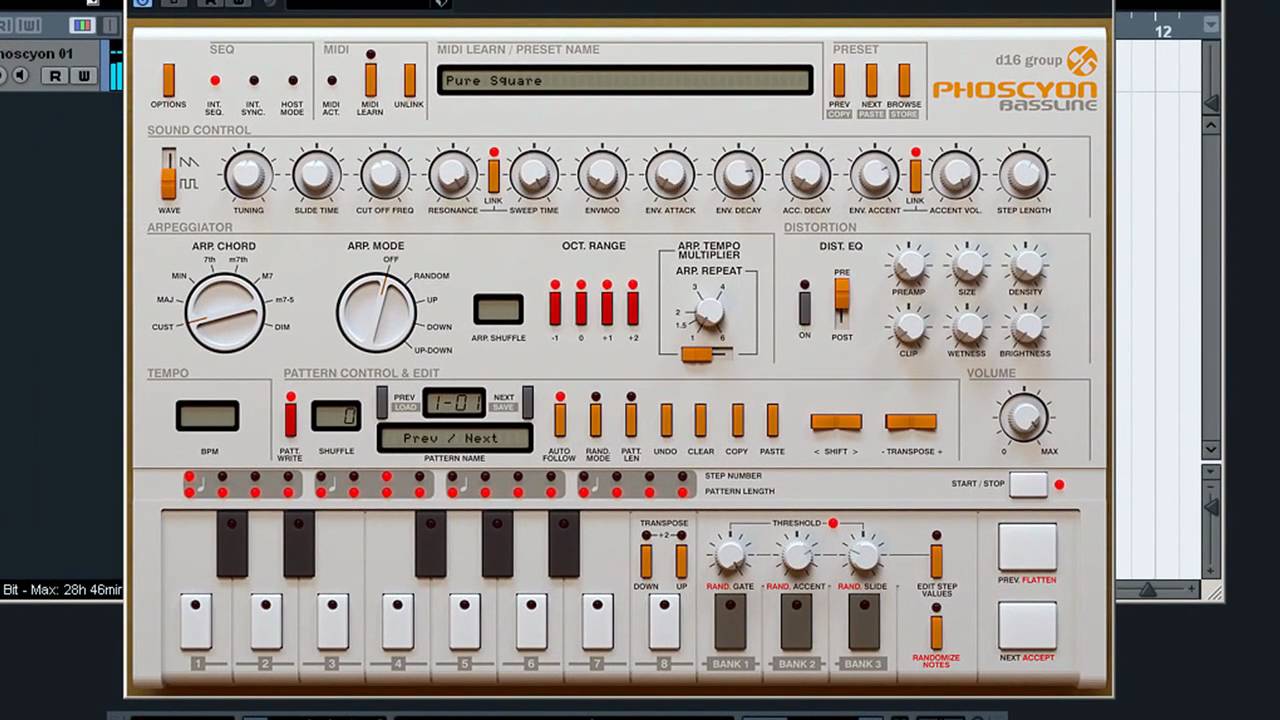Click the UNLINK button
The width and height of the screenshot is (1280, 720).
(x=409, y=80)
